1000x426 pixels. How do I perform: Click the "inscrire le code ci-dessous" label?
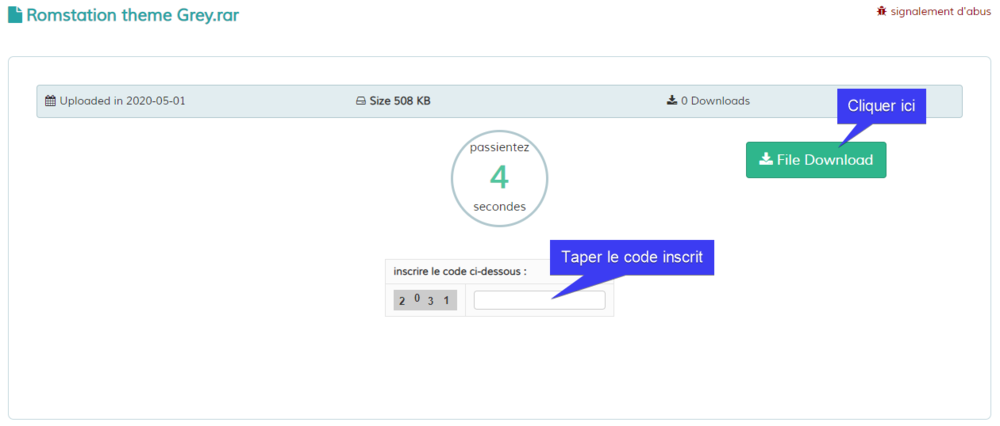click(460, 271)
